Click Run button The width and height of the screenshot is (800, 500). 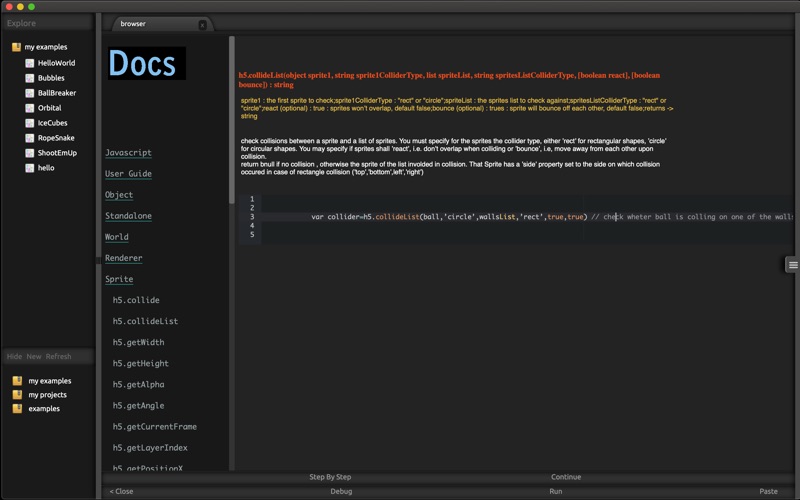coord(556,491)
